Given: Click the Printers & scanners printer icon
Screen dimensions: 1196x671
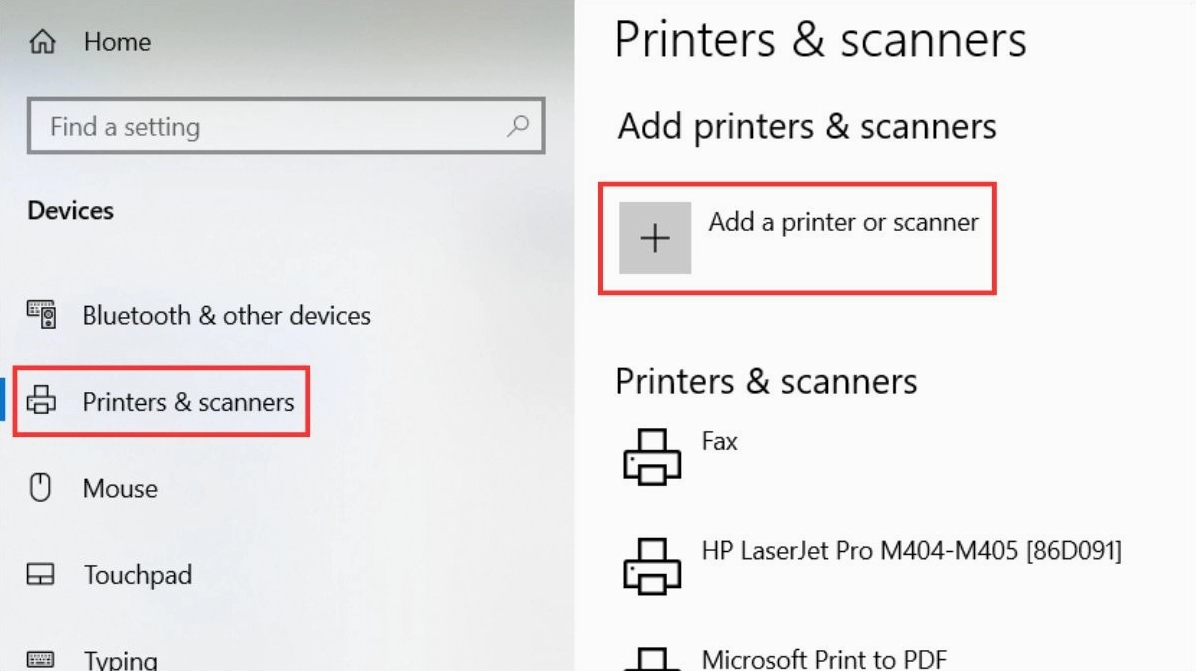Looking at the screenshot, I should click(x=41, y=402).
